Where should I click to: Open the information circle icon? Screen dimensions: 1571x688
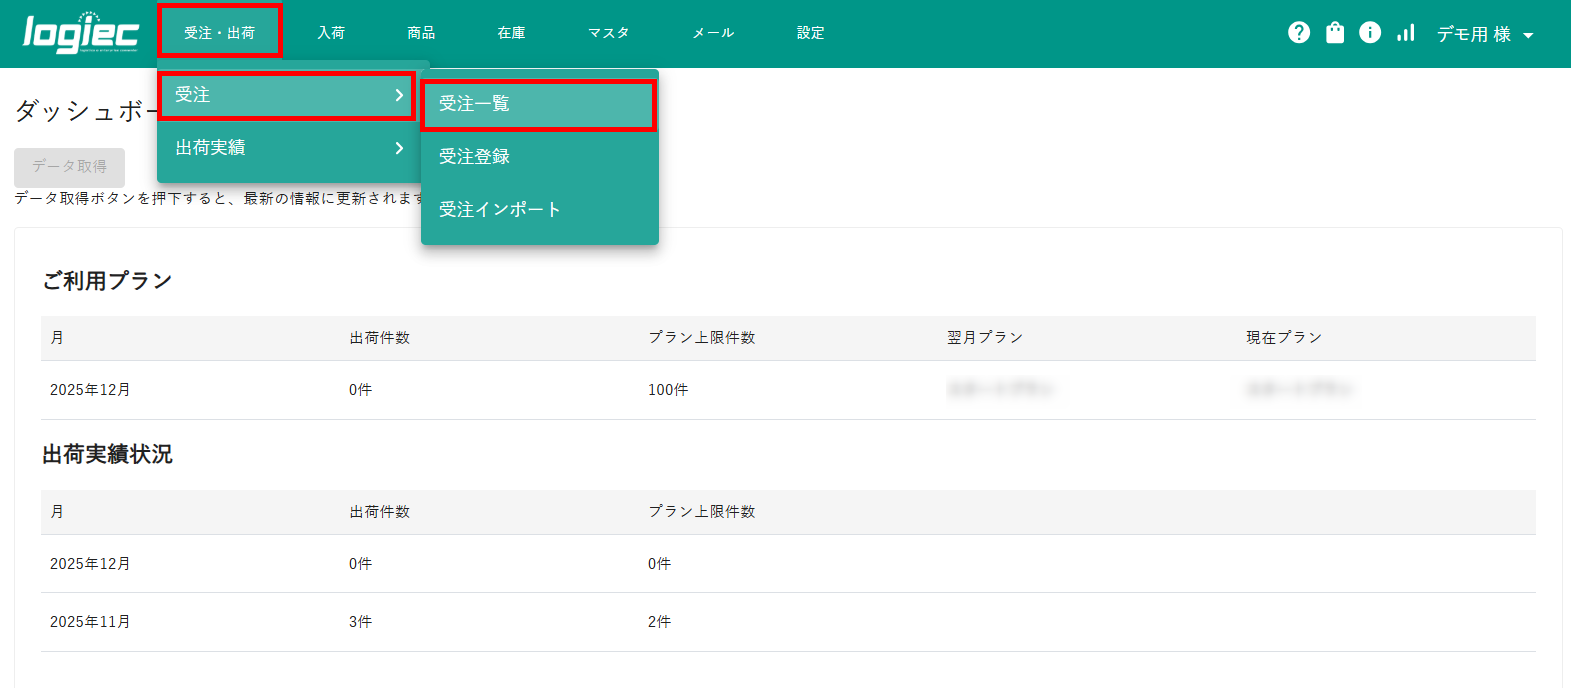coord(1369,33)
